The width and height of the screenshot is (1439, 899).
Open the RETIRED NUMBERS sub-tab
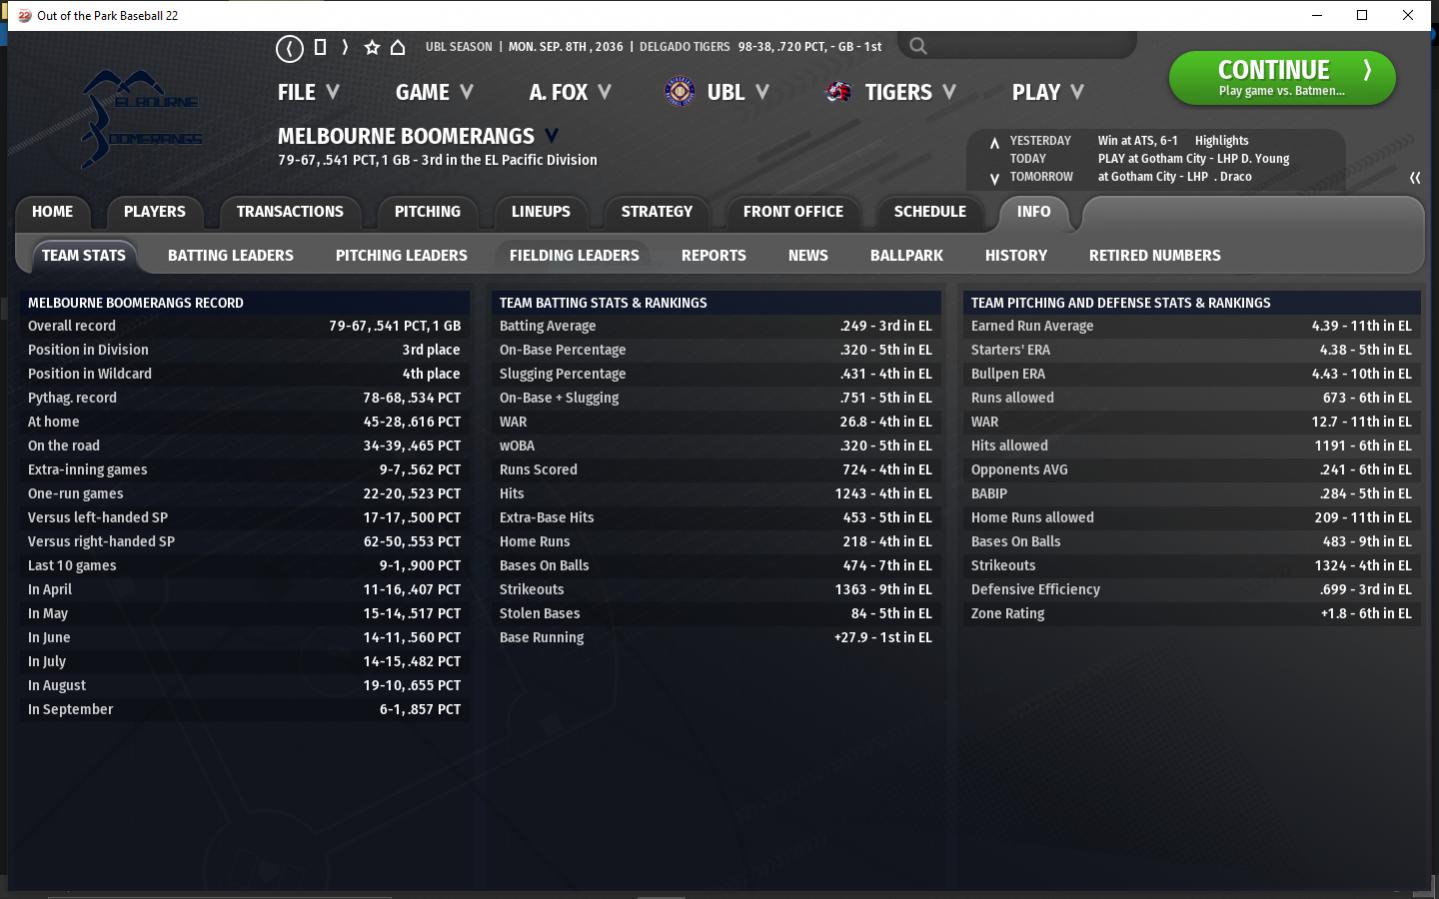pyautogui.click(x=1155, y=255)
